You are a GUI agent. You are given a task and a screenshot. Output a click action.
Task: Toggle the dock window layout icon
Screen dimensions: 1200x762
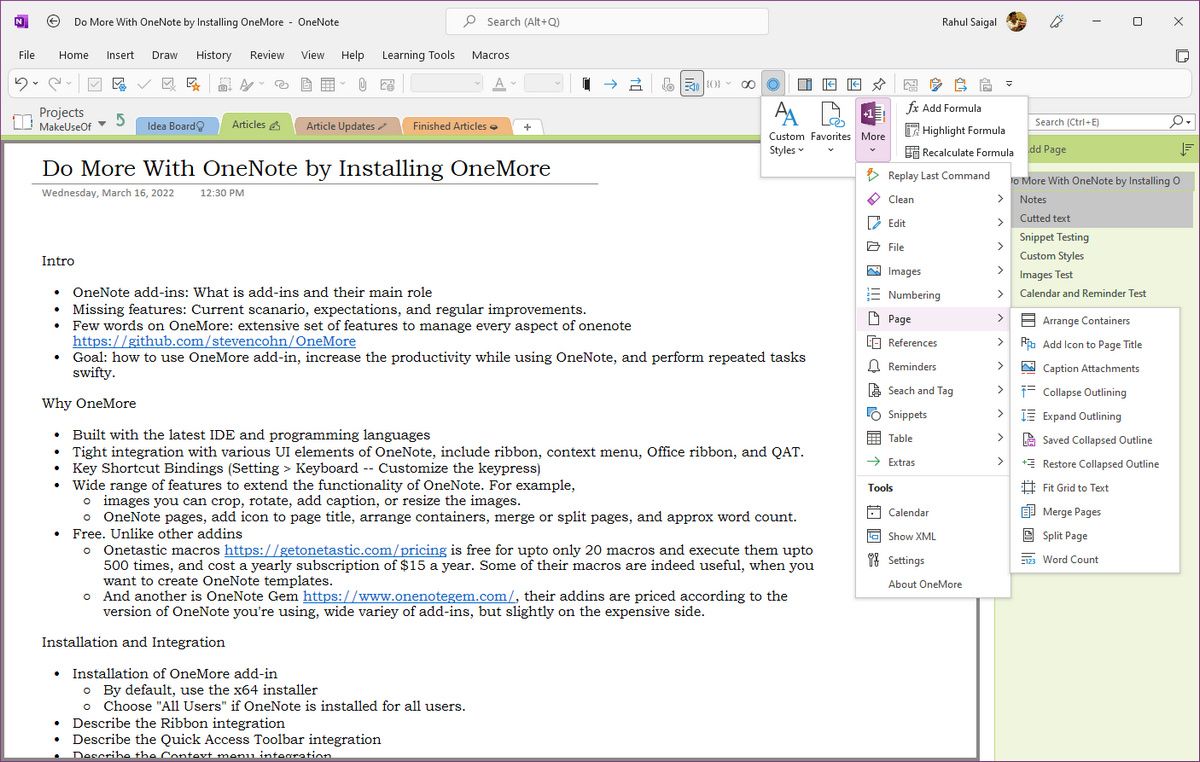coord(804,85)
